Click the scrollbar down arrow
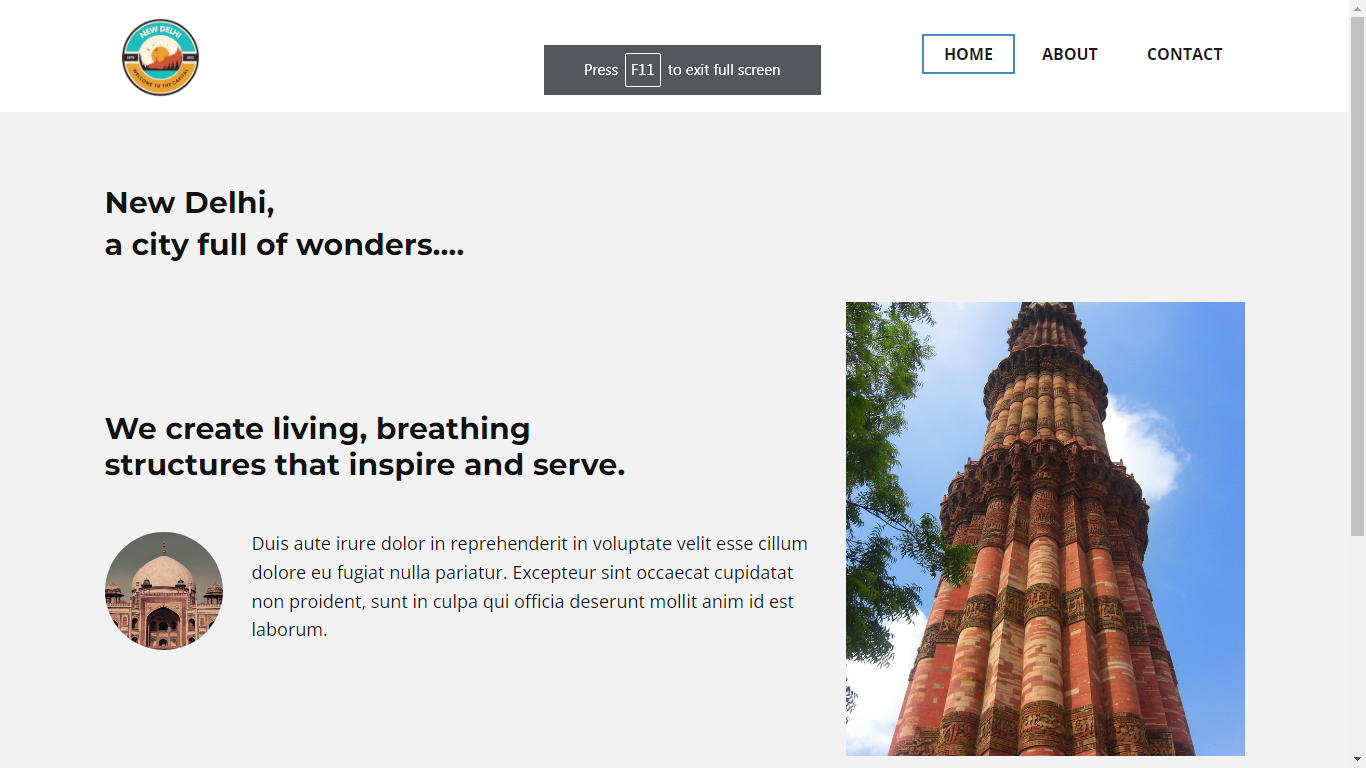This screenshot has width=1366, height=768. point(1358,761)
